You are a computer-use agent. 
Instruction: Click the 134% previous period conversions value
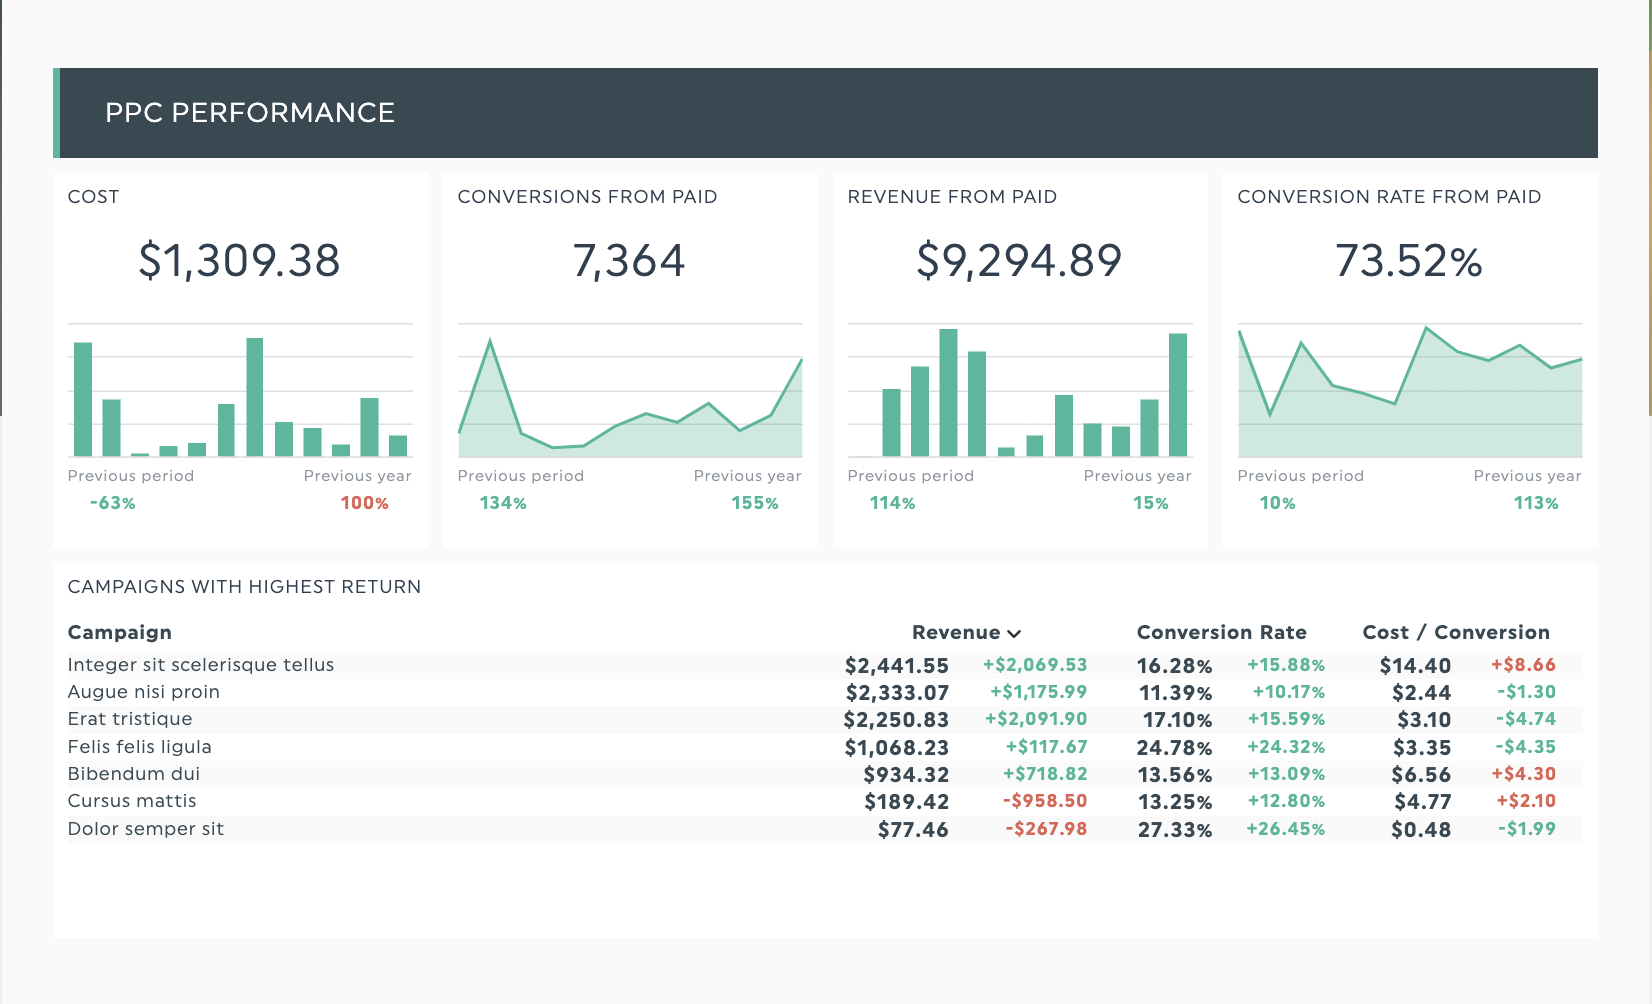pyautogui.click(x=503, y=503)
